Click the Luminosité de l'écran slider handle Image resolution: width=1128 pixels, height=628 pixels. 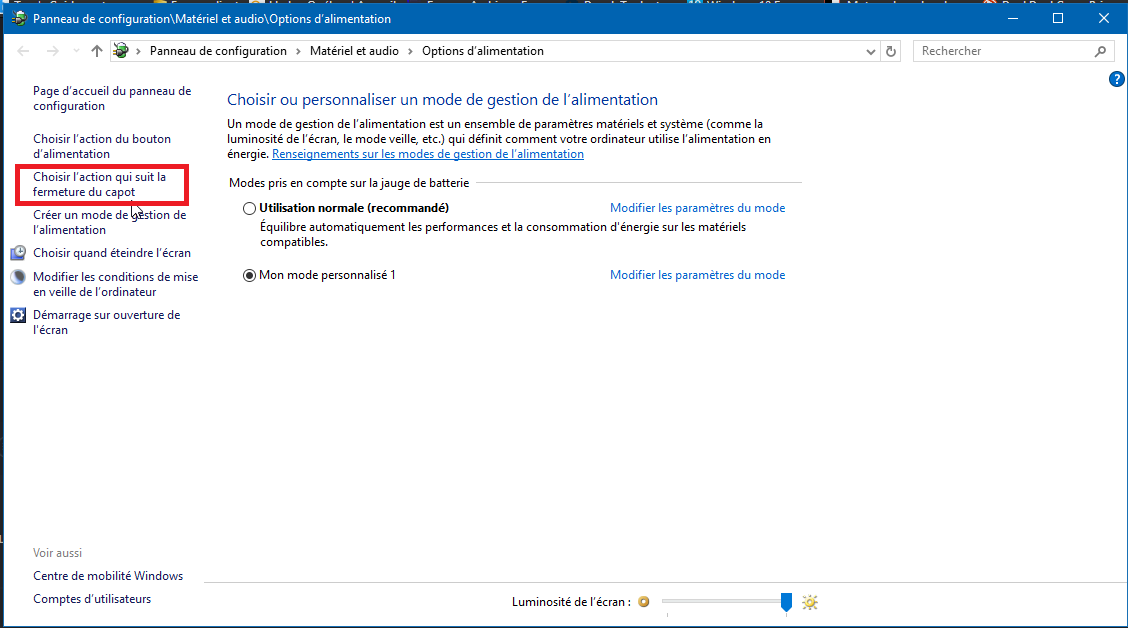[x=786, y=601]
